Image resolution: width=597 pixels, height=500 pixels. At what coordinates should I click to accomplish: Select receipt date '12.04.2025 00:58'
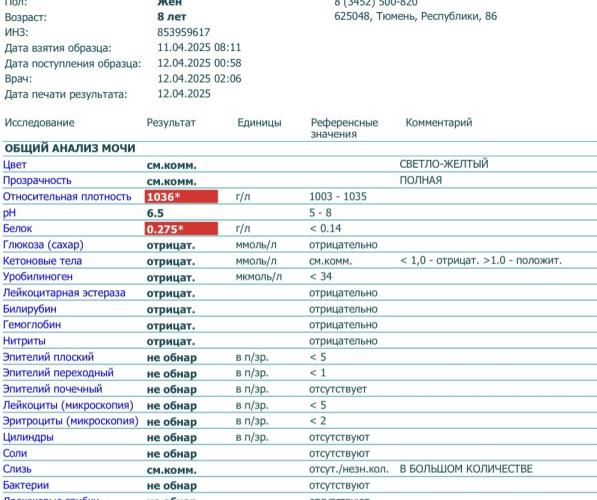[199, 63]
